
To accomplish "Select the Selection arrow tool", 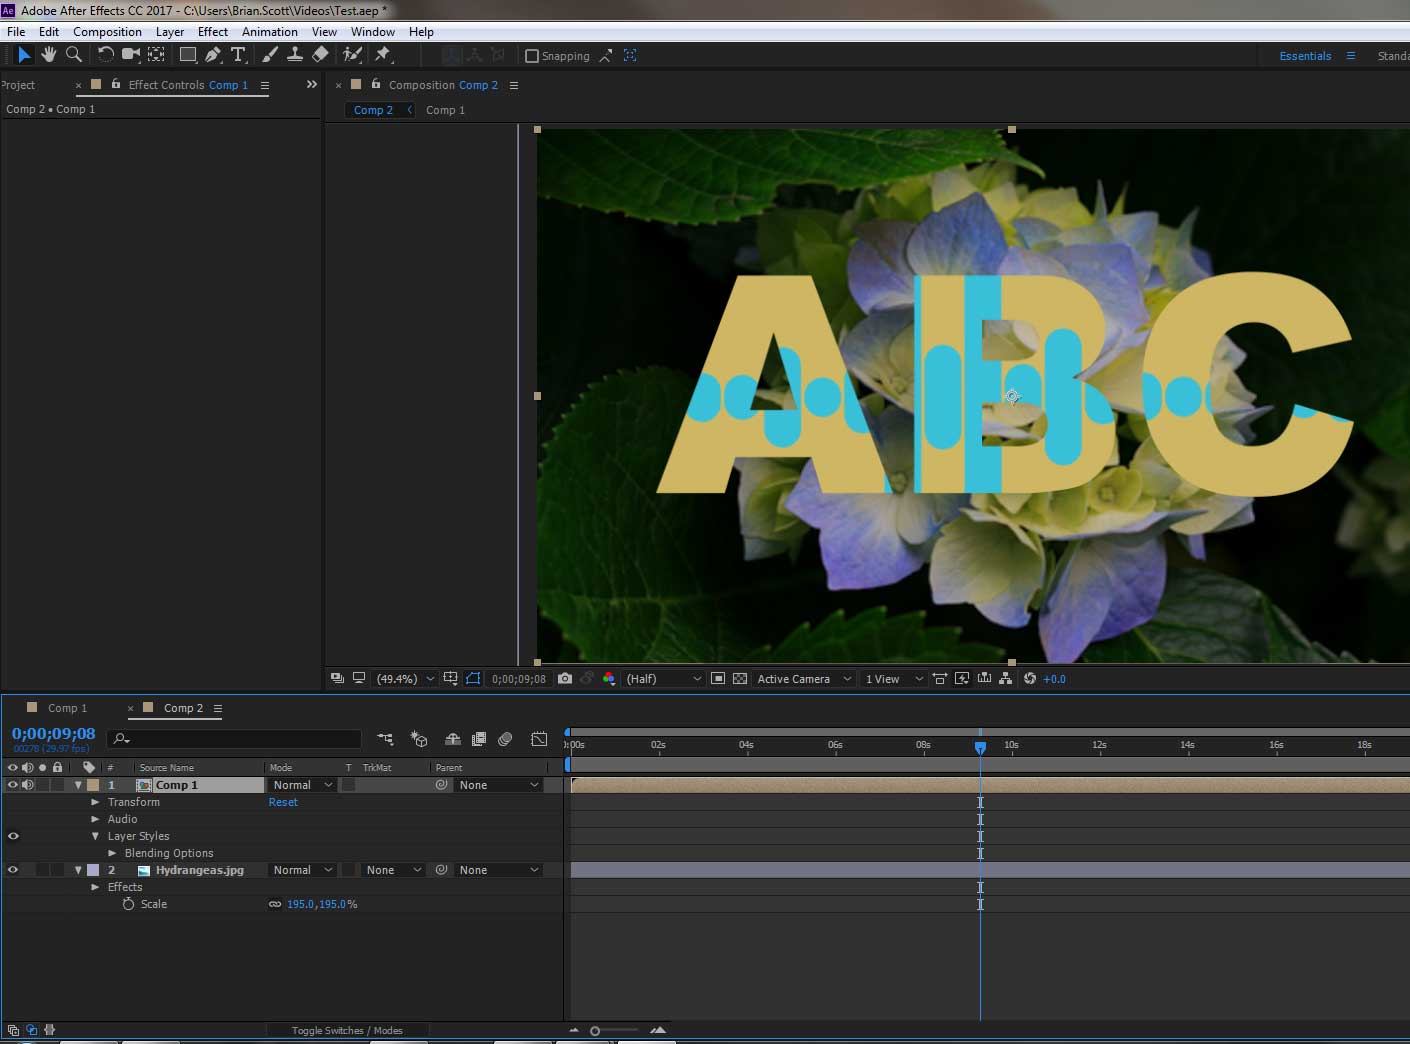I will coord(24,55).
